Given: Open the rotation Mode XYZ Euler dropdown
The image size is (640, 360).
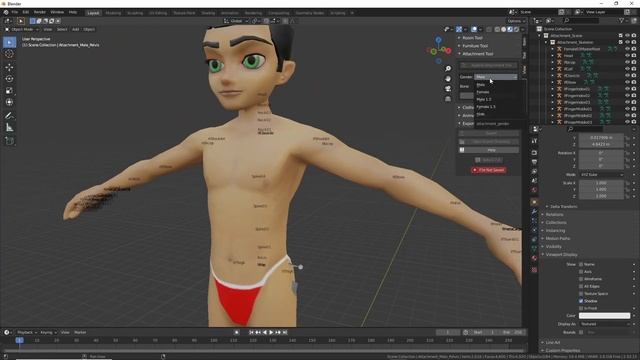Looking at the screenshot, I should coord(601,175).
